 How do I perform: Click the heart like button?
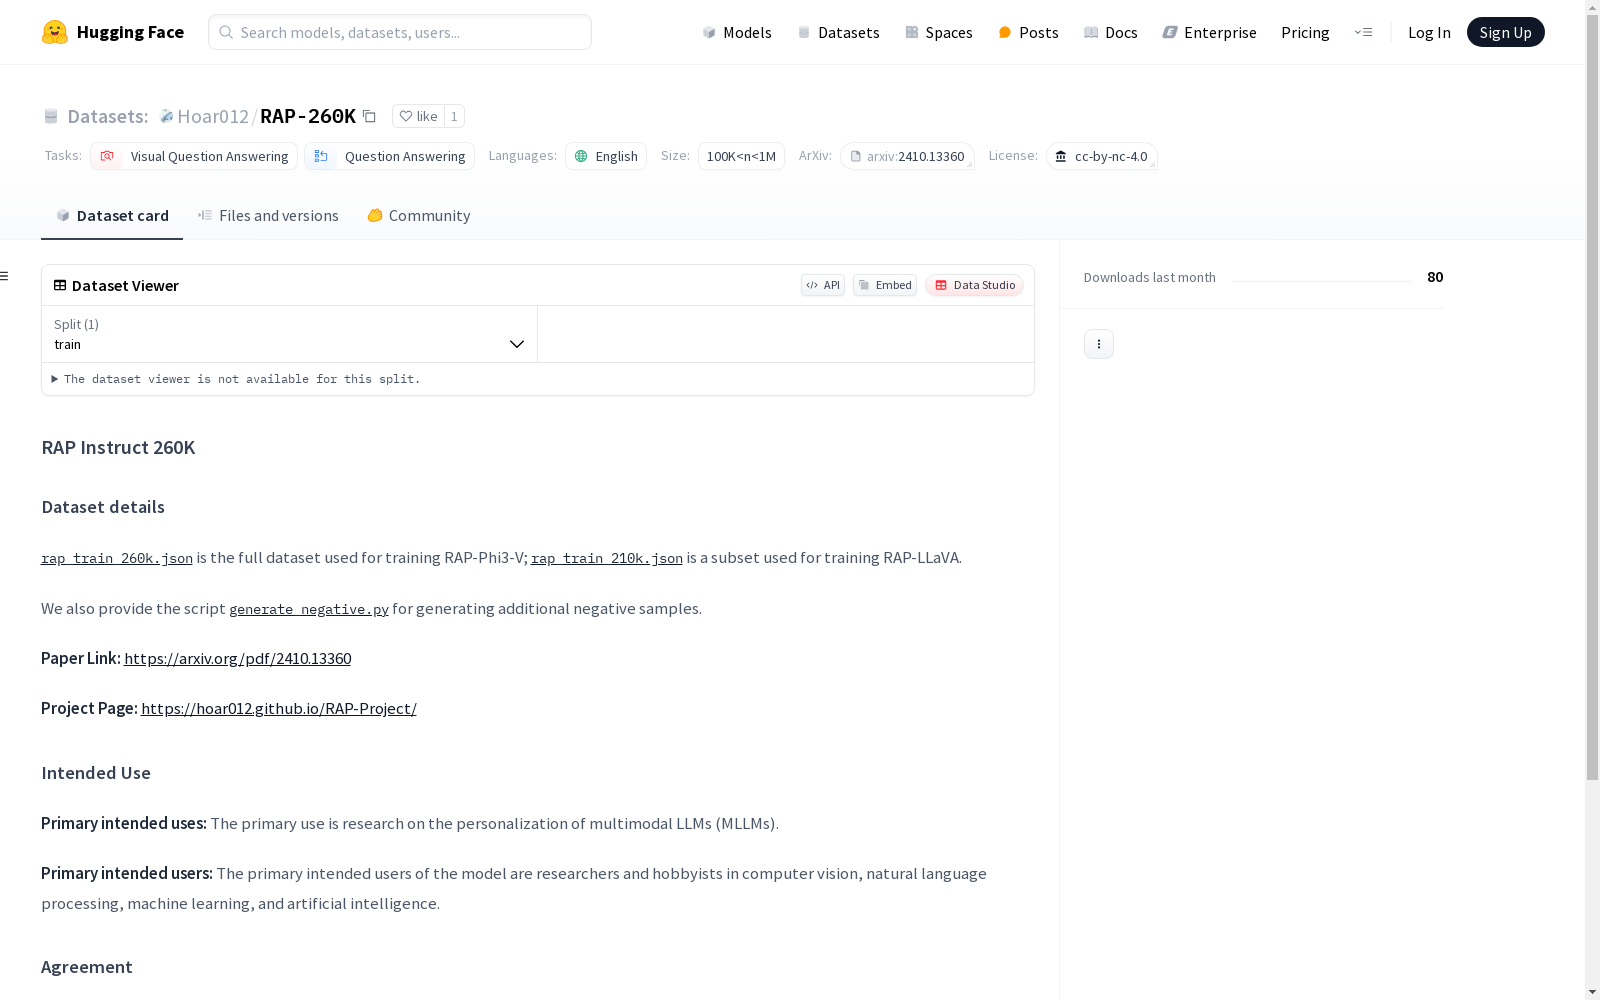[x=418, y=116]
